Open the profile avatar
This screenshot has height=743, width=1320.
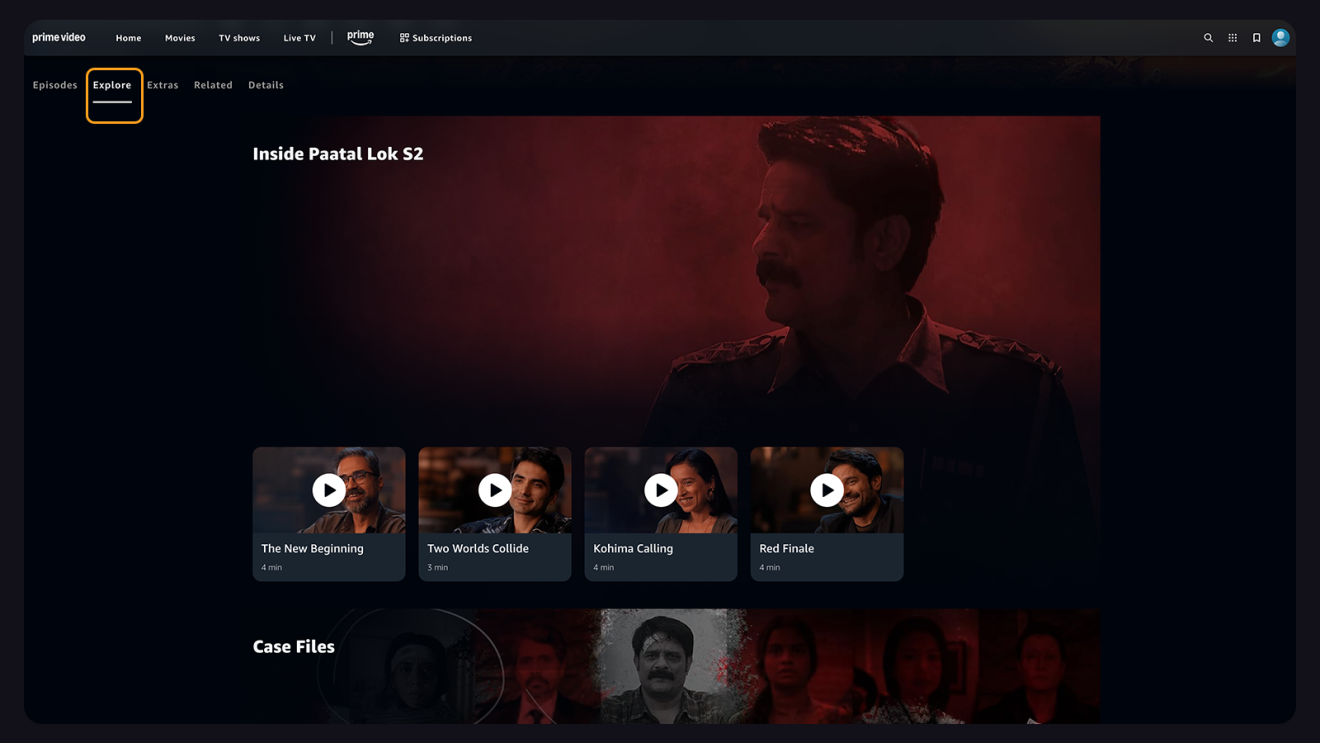(x=1281, y=37)
